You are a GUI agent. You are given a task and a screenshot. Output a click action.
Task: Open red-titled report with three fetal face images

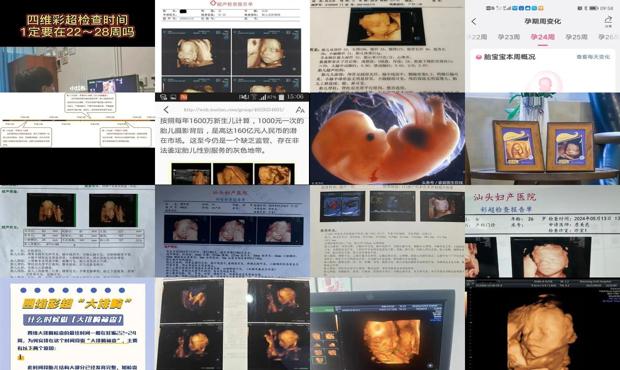point(232,231)
